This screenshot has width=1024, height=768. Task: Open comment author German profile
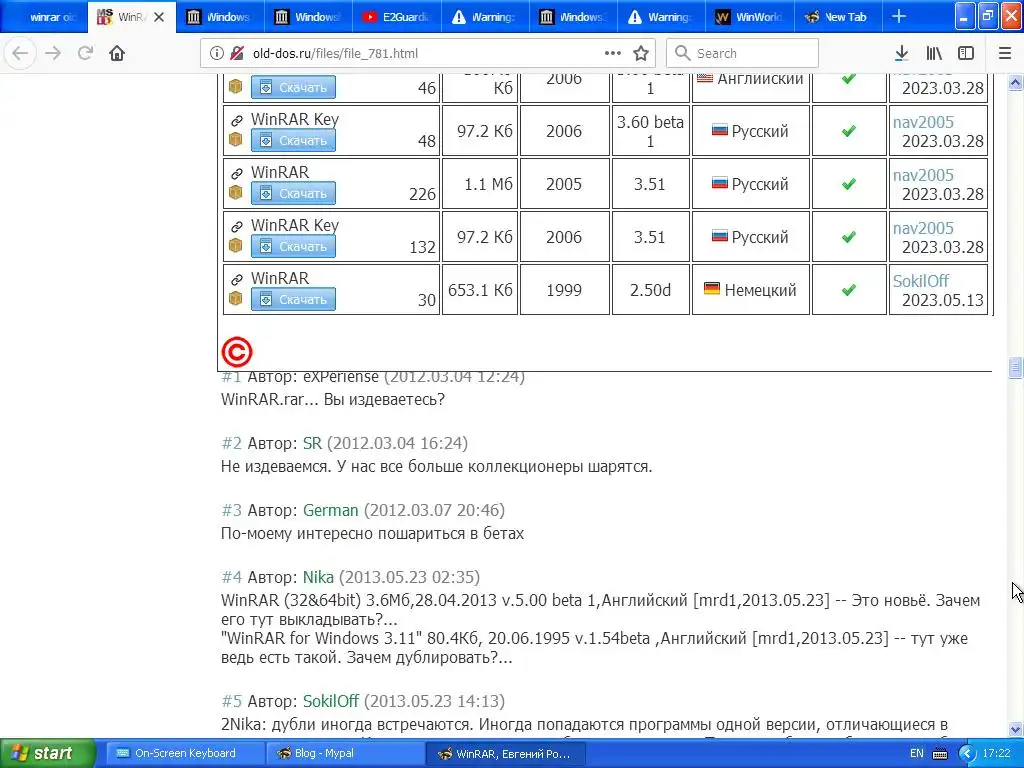pos(330,510)
